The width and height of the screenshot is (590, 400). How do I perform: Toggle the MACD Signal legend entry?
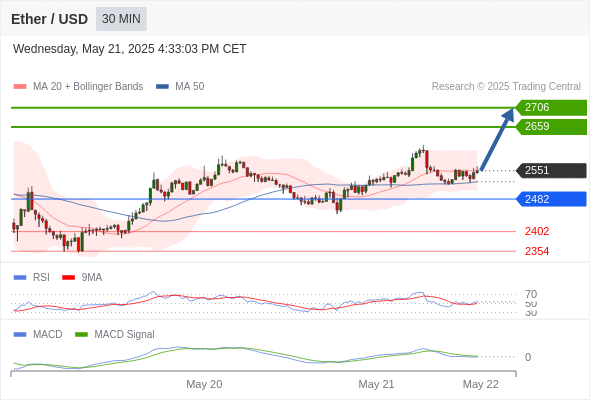115,334
